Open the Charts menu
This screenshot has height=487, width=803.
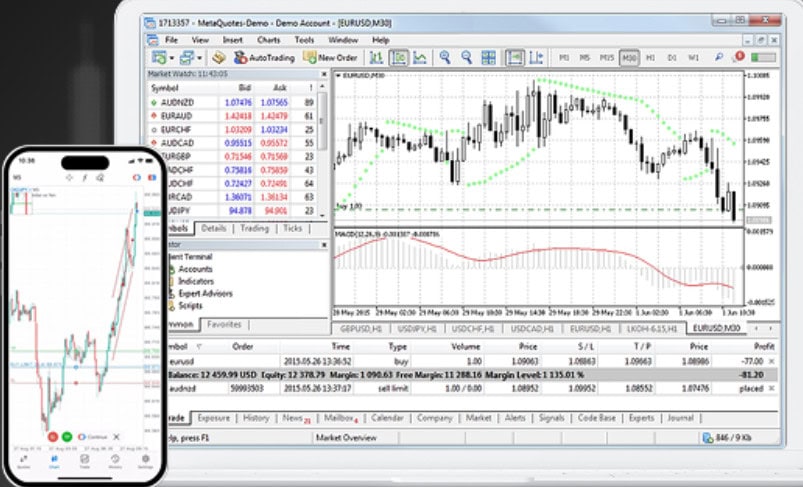tap(269, 40)
